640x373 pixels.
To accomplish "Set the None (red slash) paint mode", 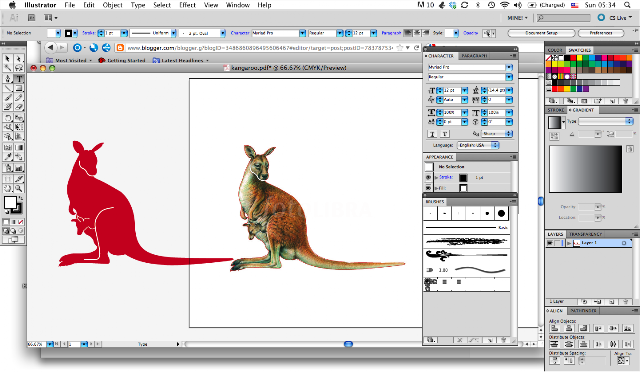I will (20, 222).
